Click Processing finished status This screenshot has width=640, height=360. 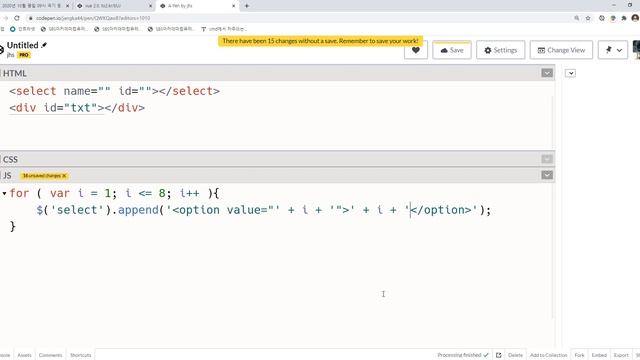pyautogui.click(x=462, y=355)
